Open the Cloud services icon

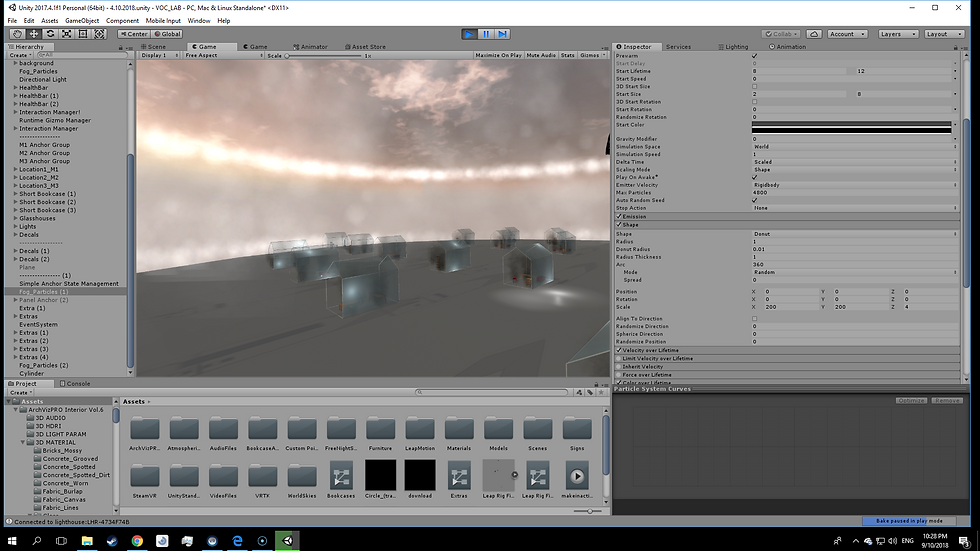814,34
